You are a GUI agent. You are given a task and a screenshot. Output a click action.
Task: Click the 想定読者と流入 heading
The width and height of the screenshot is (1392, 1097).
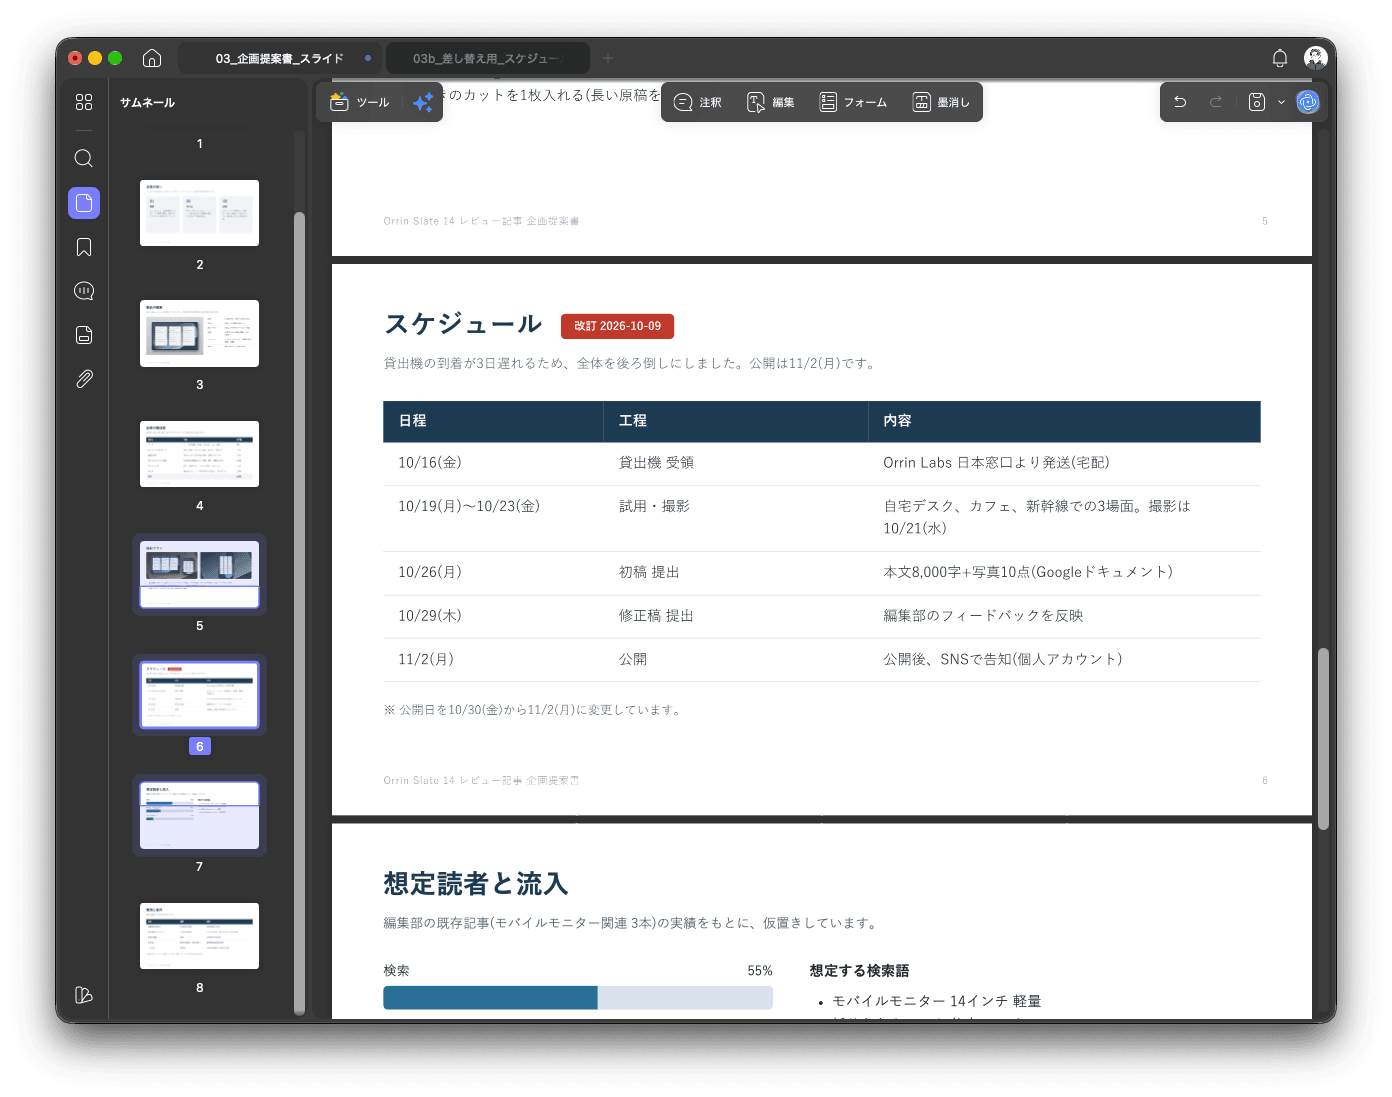pos(476,884)
